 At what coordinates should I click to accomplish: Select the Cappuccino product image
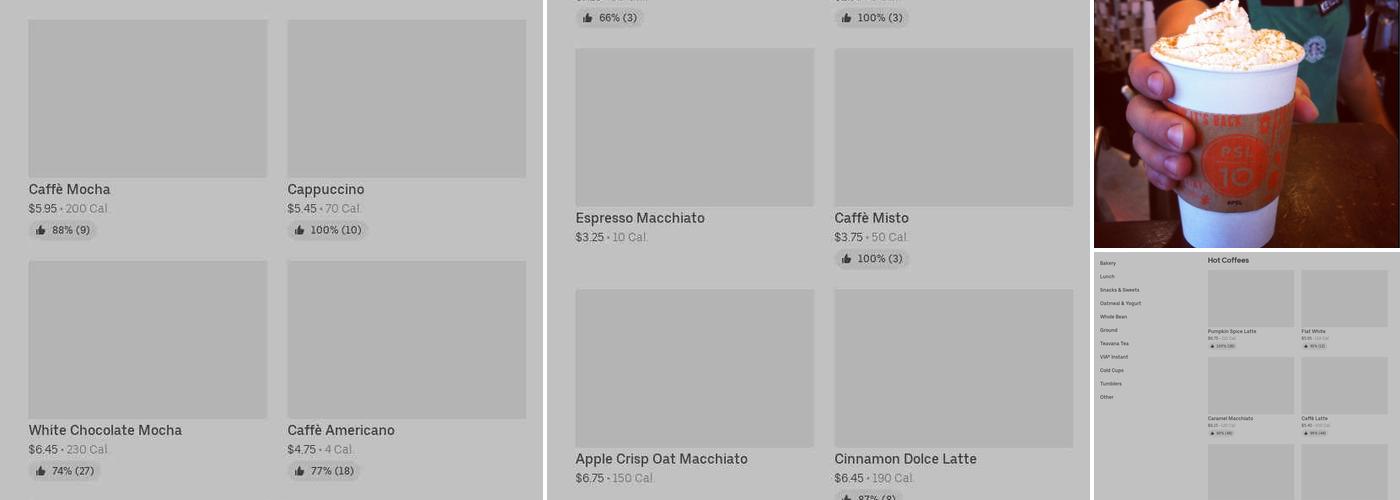[x=406, y=98]
